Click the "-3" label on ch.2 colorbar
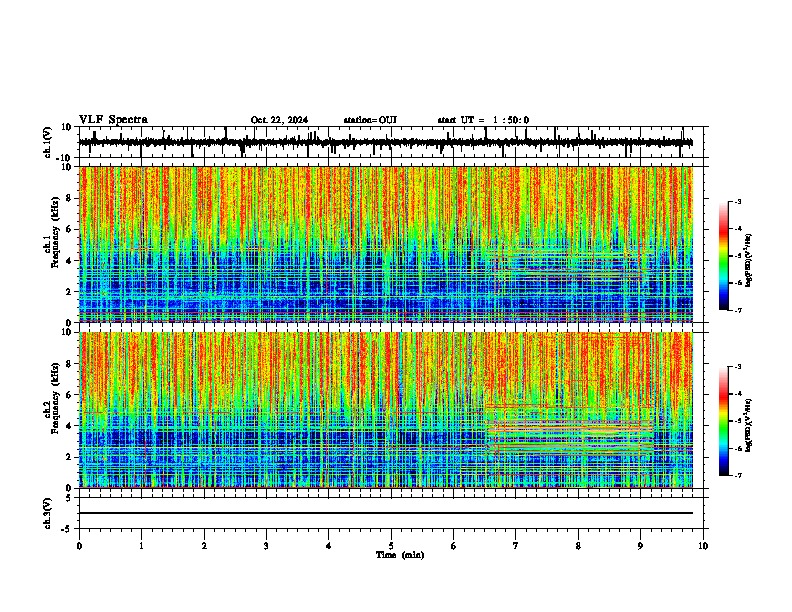 click(738, 367)
